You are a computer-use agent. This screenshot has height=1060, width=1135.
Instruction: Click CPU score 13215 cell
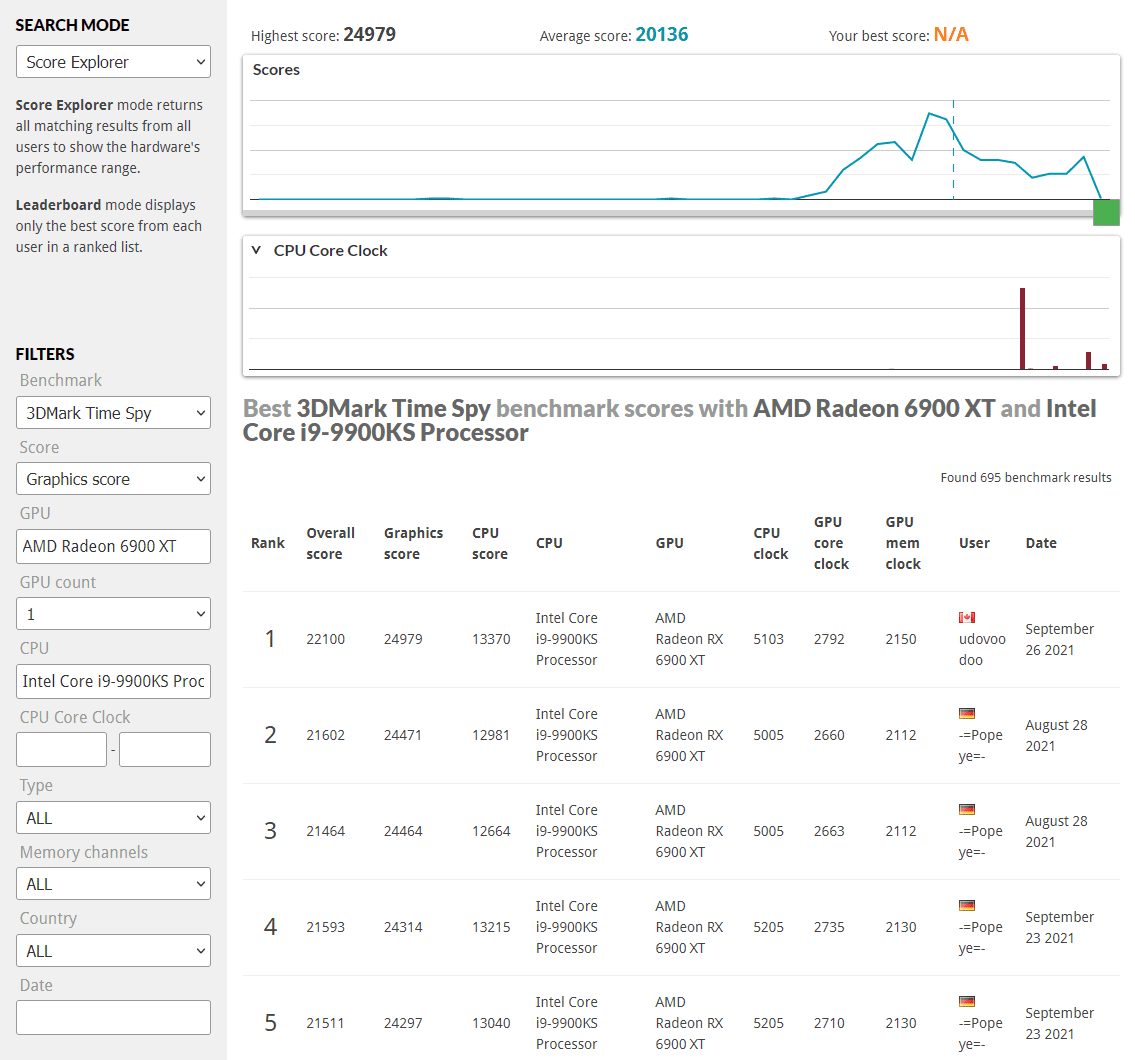[491, 927]
